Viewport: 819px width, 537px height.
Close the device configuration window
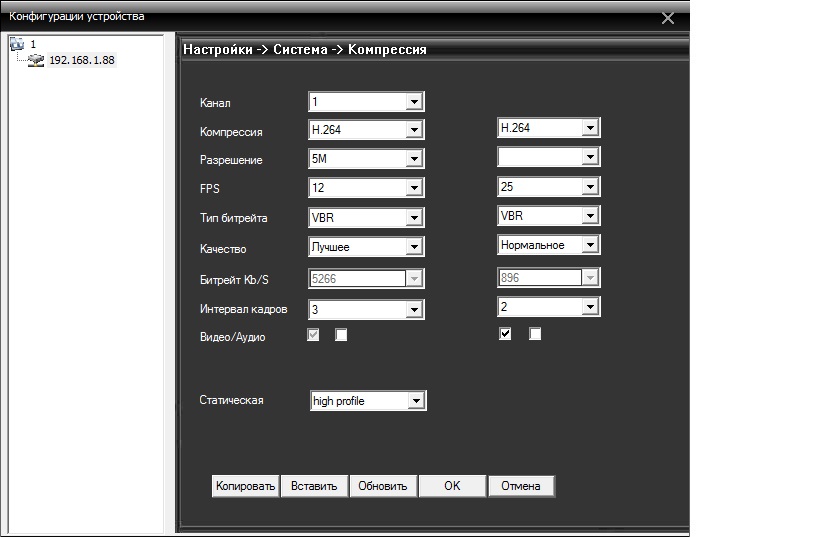(668, 18)
